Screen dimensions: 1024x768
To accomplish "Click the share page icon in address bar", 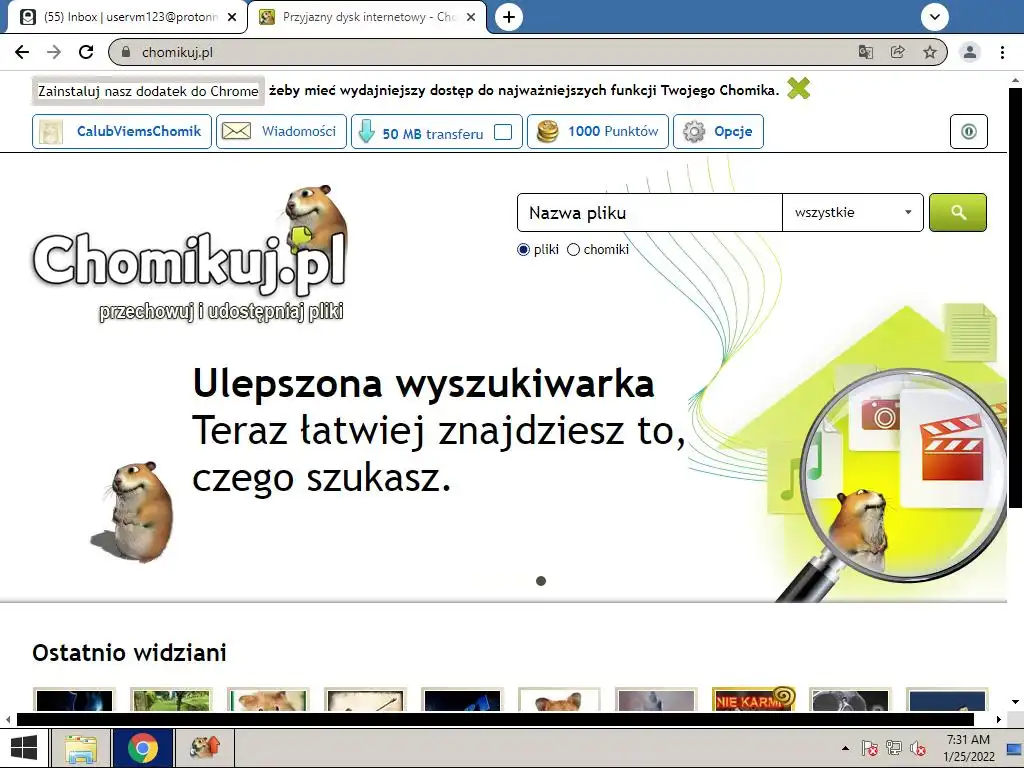I will 898,52.
